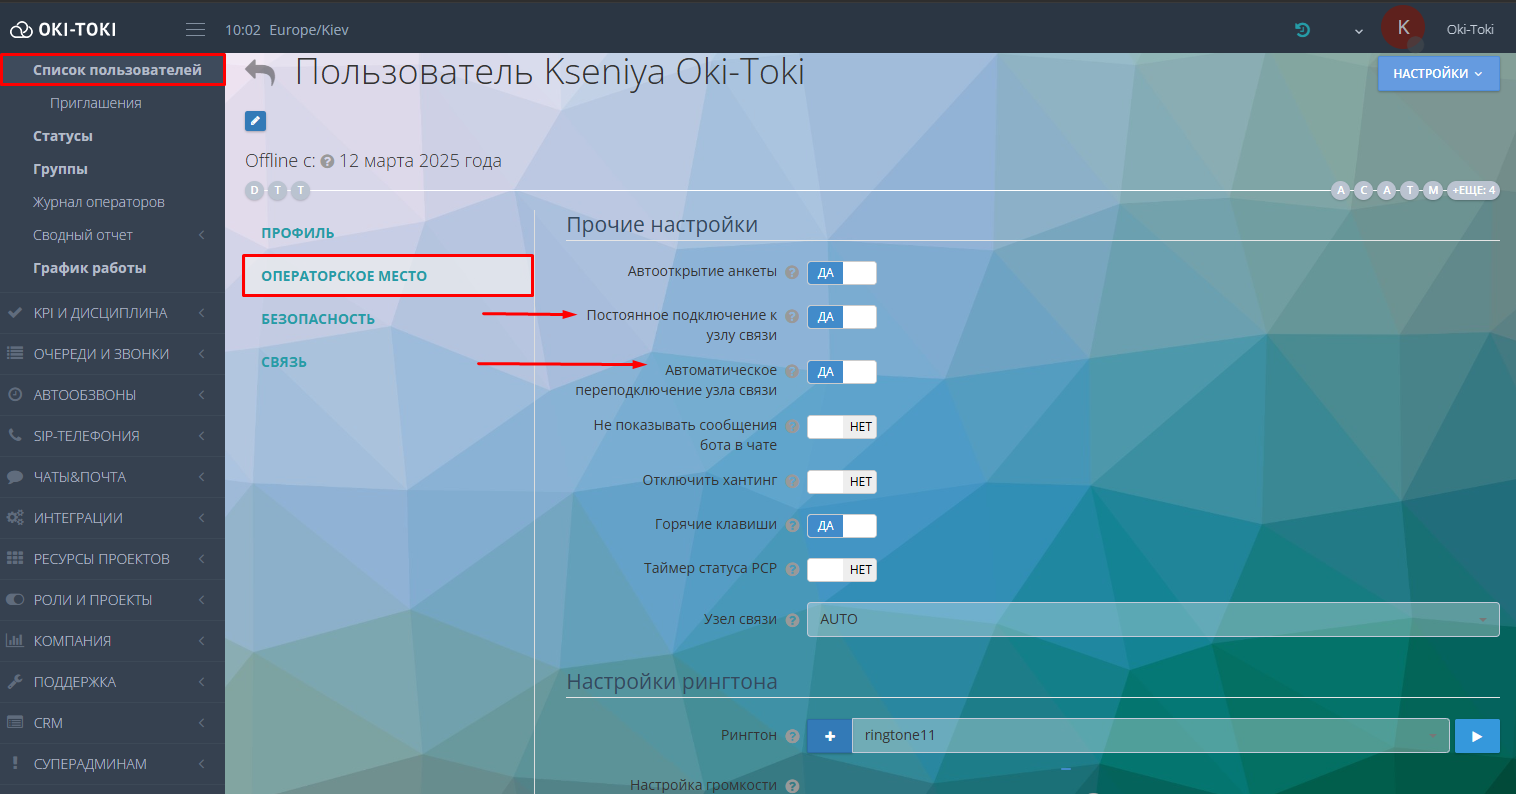
Task: Click the Oki-Toki cloud logo
Action: [x=63, y=30]
